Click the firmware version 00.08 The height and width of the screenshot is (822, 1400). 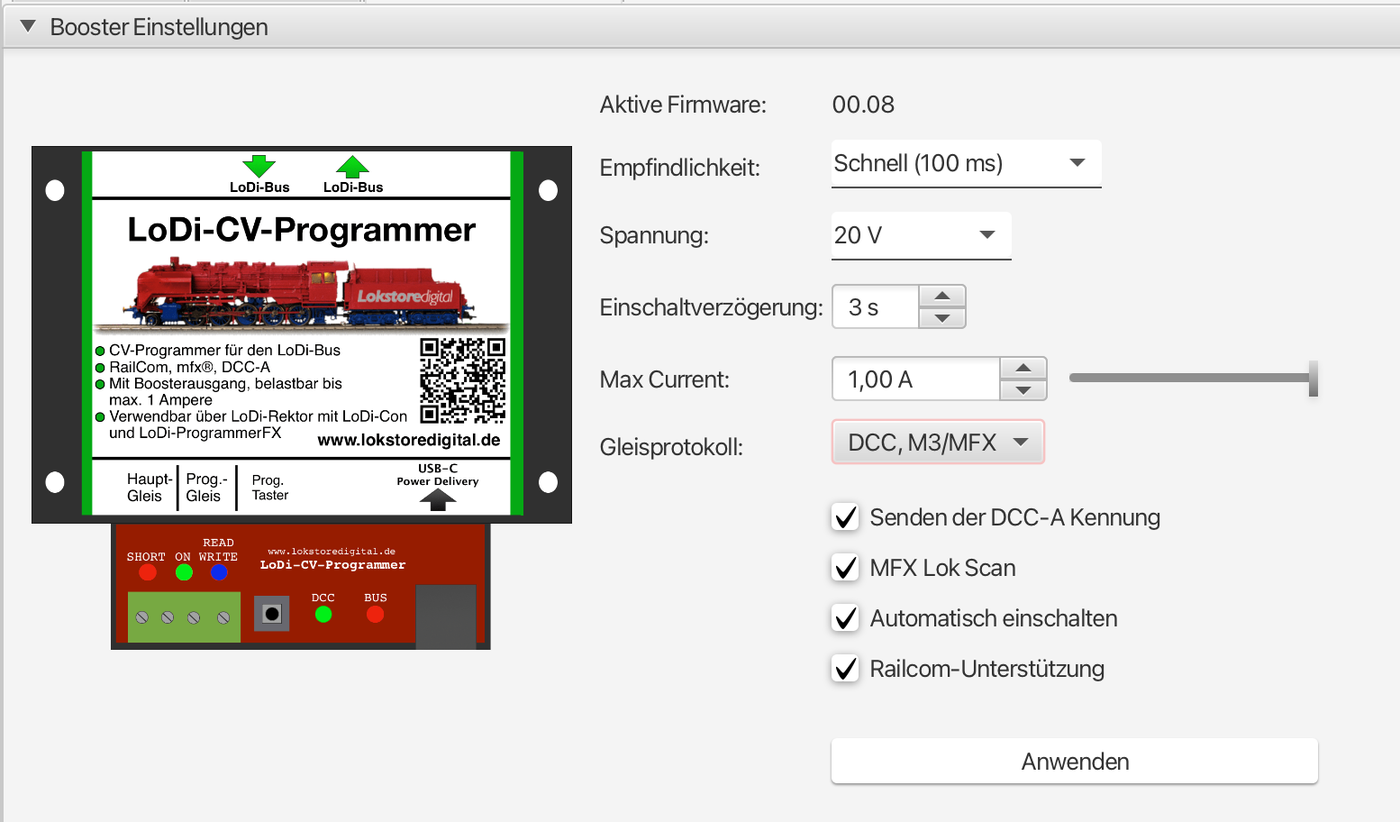coord(863,104)
